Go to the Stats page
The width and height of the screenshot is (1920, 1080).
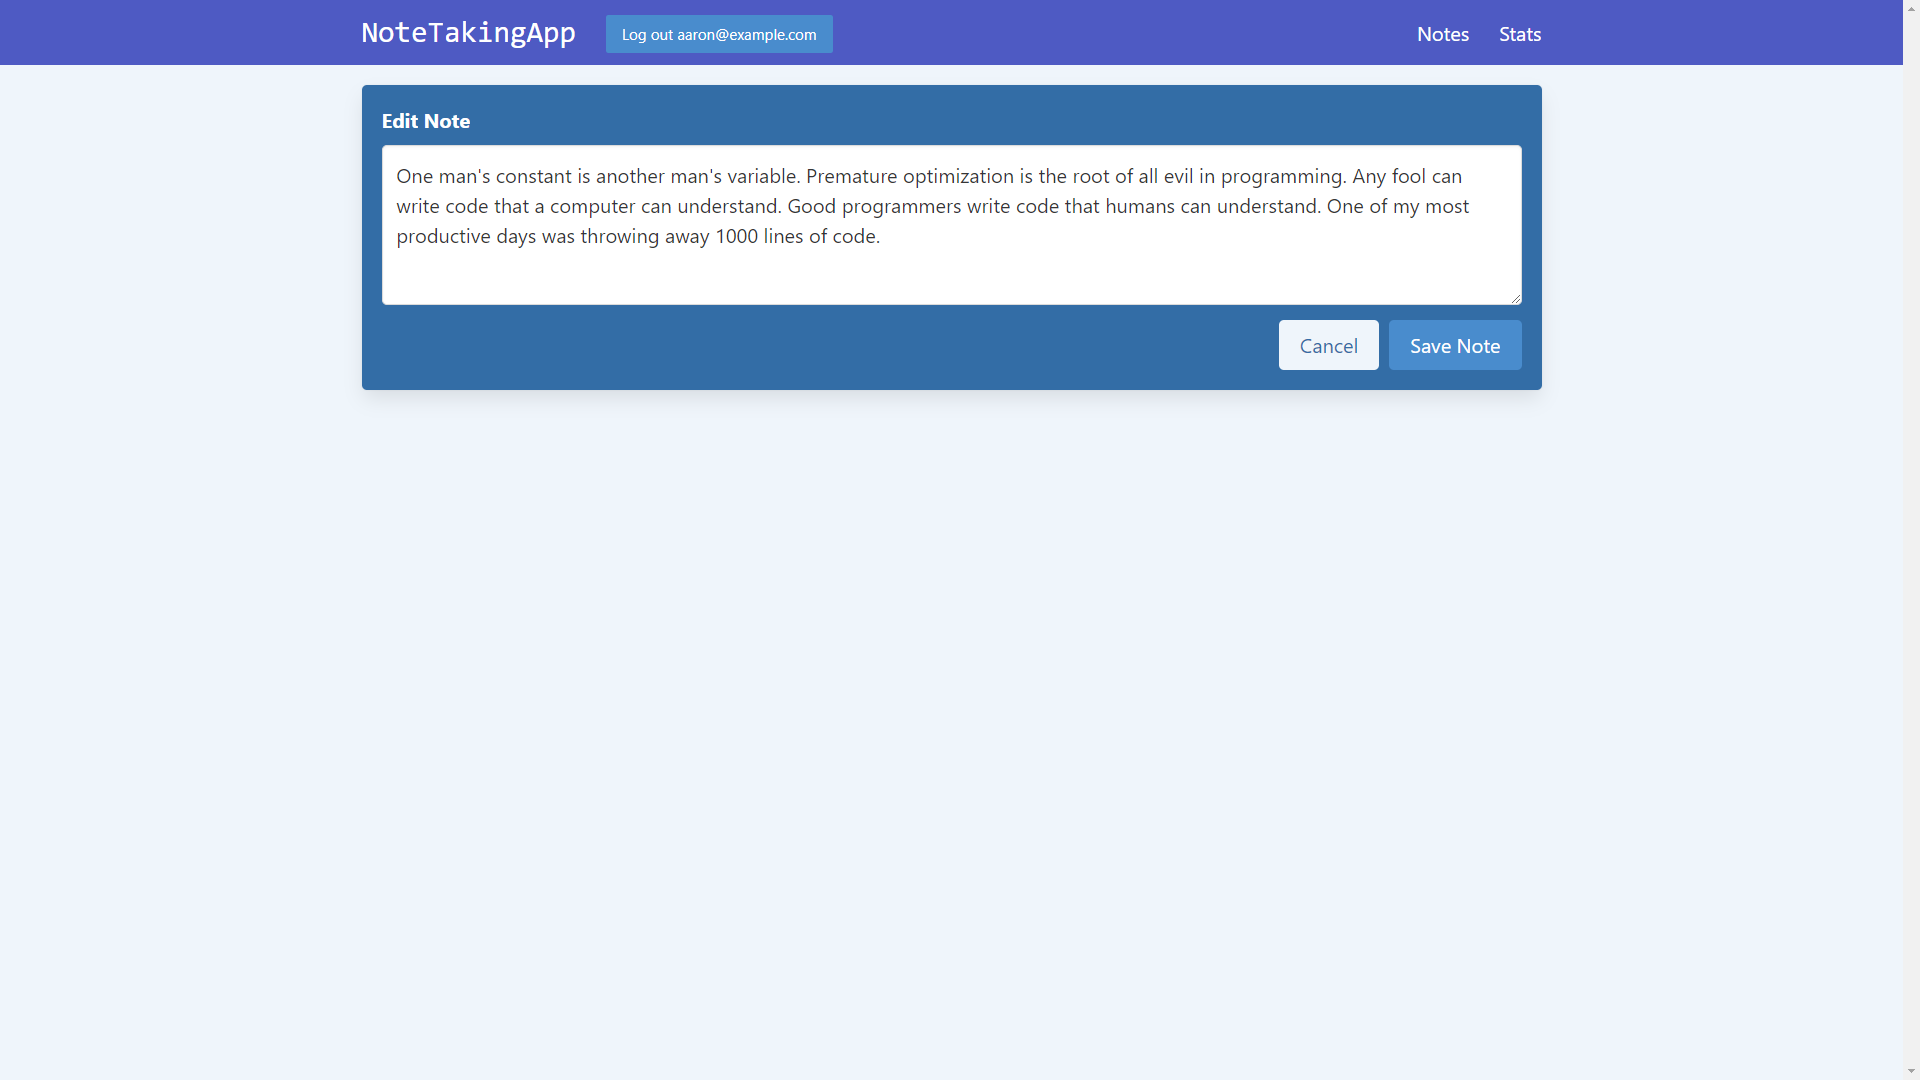click(x=1519, y=34)
